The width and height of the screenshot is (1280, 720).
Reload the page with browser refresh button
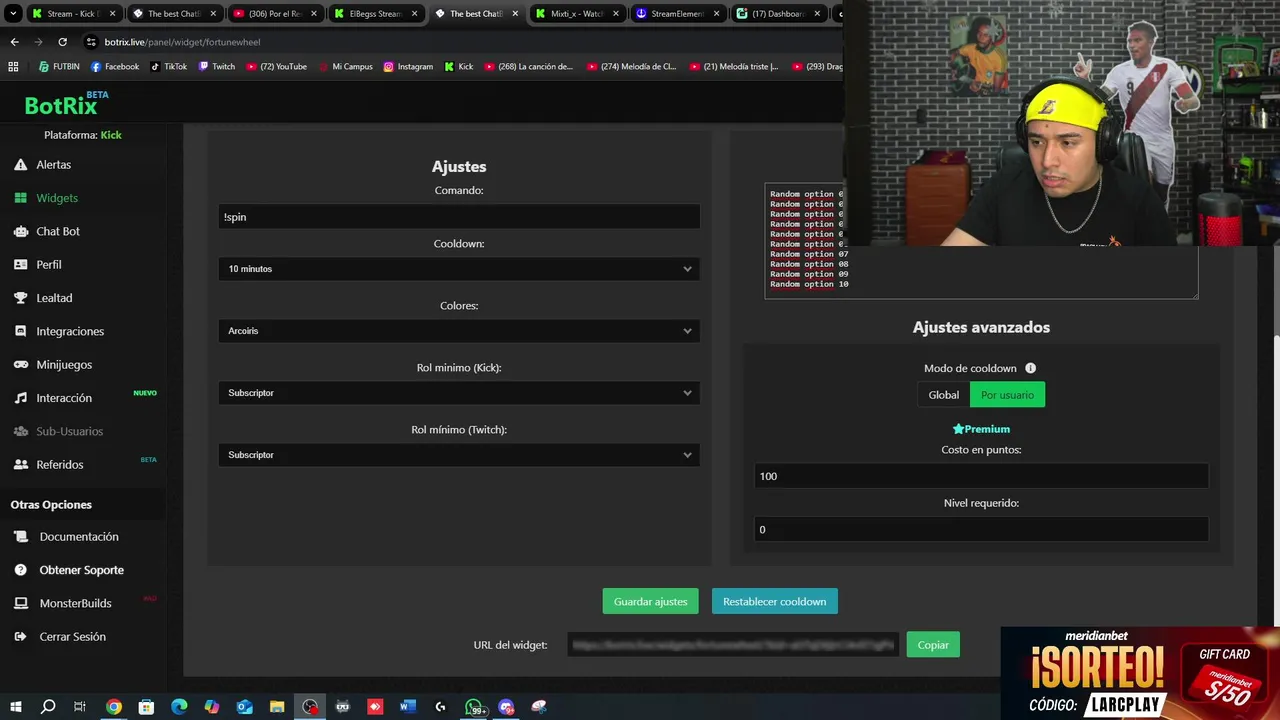coord(62,42)
